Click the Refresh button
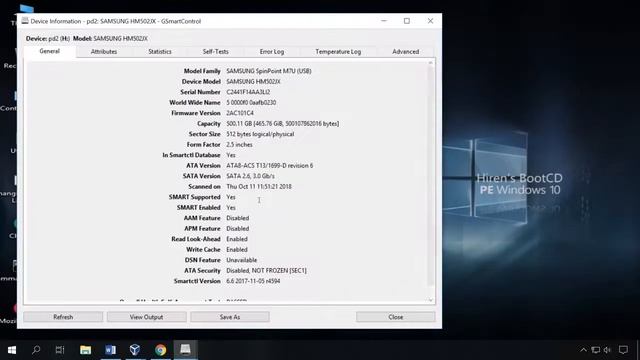The image size is (640, 360). click(x=63, y=317)
